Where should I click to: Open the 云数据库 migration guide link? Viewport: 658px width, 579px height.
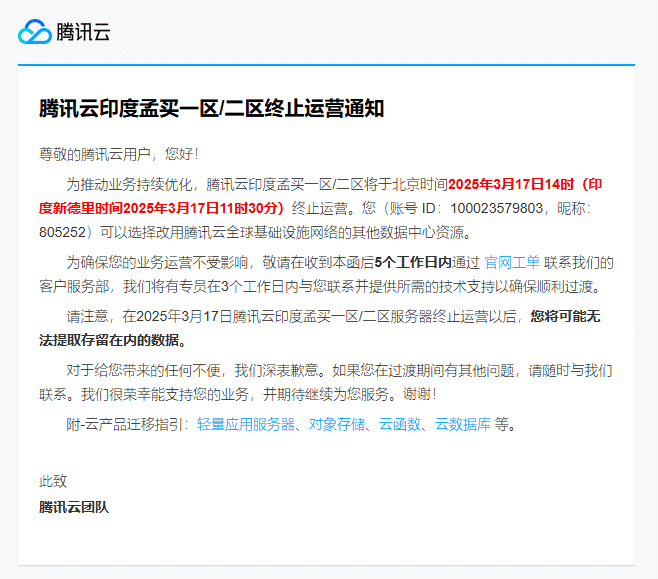click(463, 424)
